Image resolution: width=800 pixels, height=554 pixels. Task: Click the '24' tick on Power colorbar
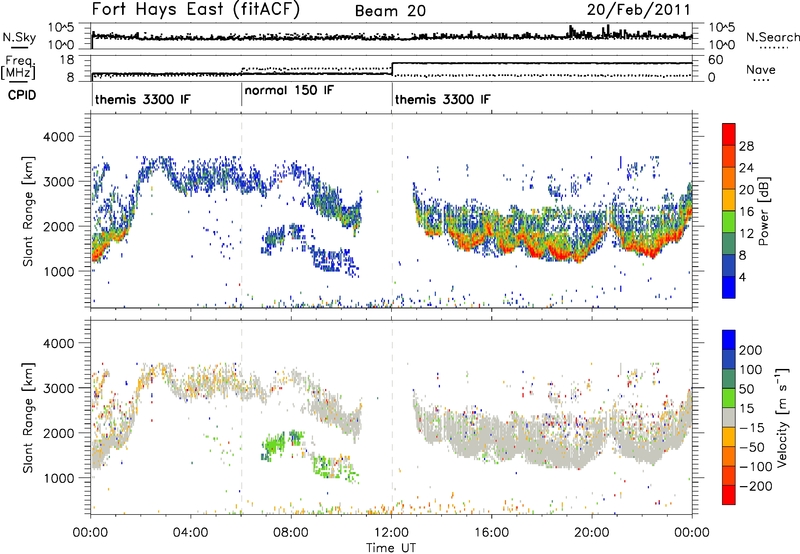click(x=746, y=168)
